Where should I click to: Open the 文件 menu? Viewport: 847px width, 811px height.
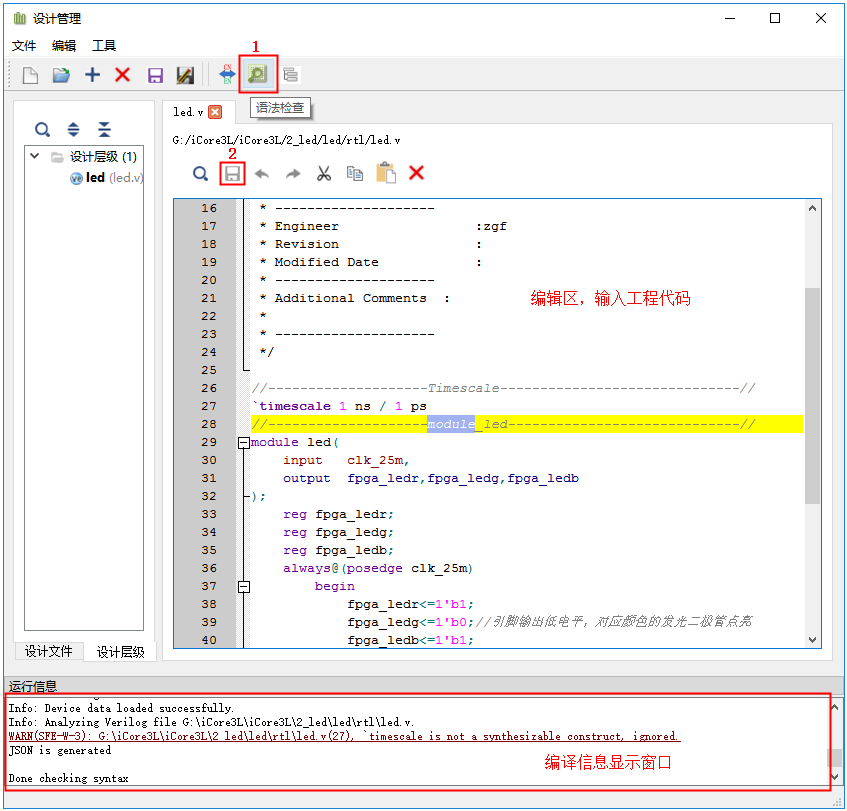(24, 46)
